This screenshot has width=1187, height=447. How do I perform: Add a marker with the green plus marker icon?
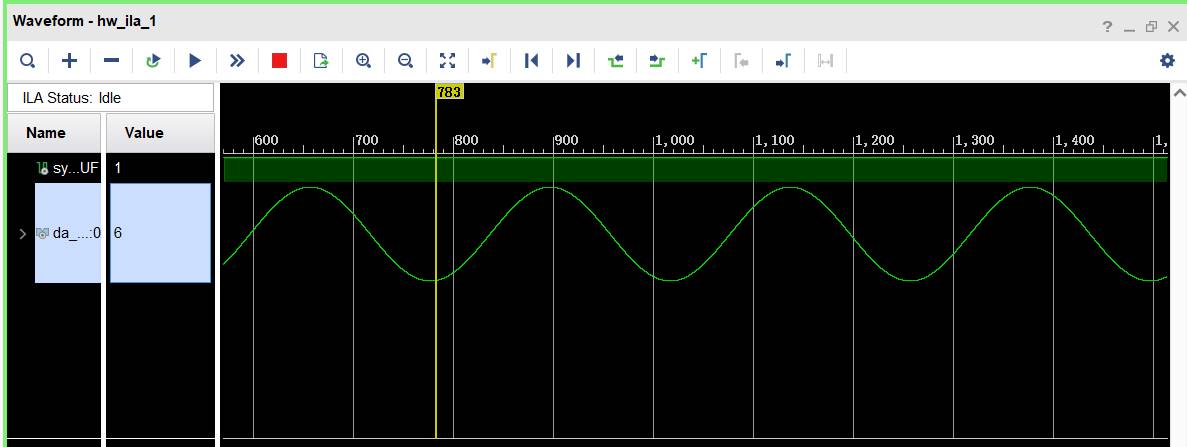[x=699, y=61]
